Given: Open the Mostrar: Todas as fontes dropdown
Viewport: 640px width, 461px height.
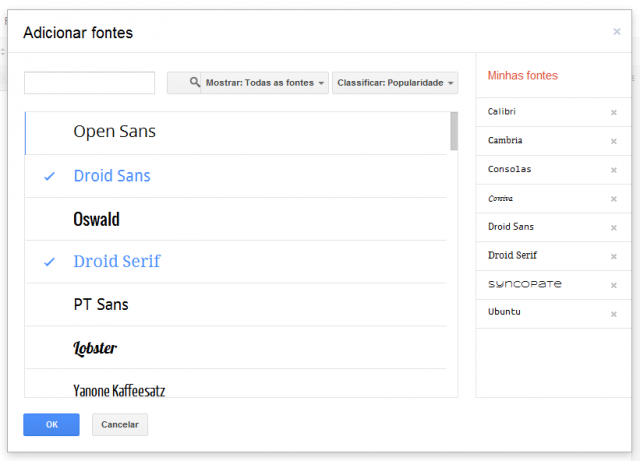Looking at the screenshot, I should point(248,83).
